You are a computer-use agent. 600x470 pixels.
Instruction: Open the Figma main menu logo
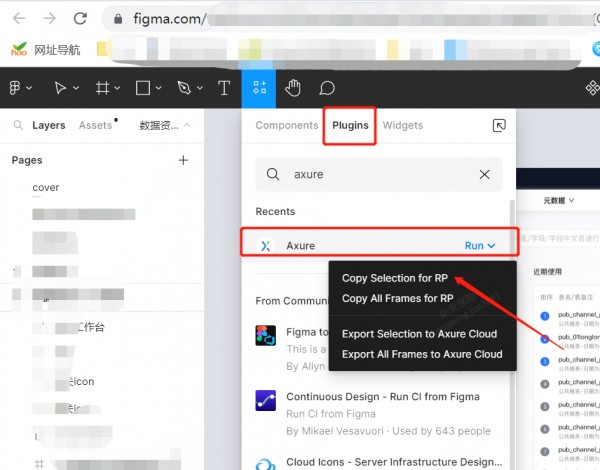tap(15, 88)
